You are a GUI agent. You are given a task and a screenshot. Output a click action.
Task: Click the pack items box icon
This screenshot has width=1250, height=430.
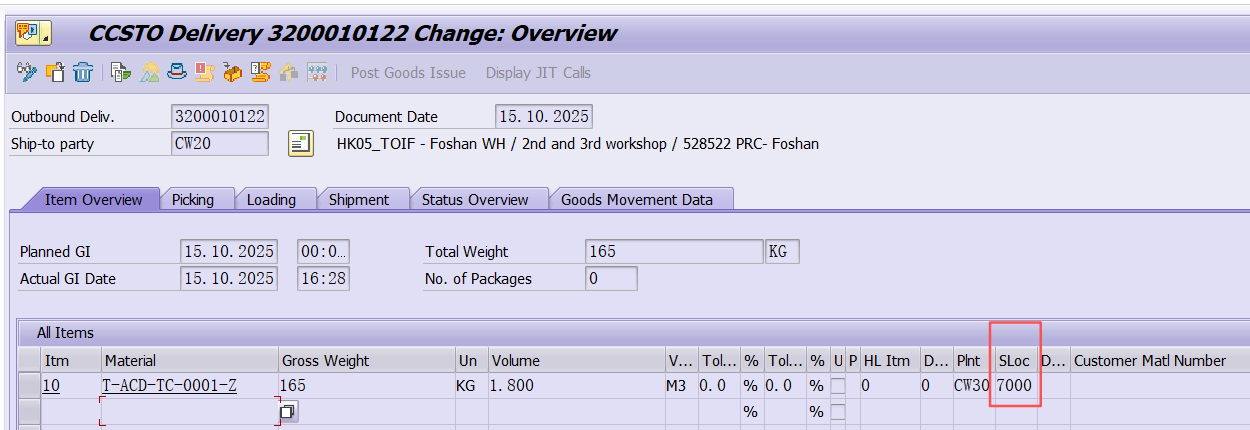point(233,72)
